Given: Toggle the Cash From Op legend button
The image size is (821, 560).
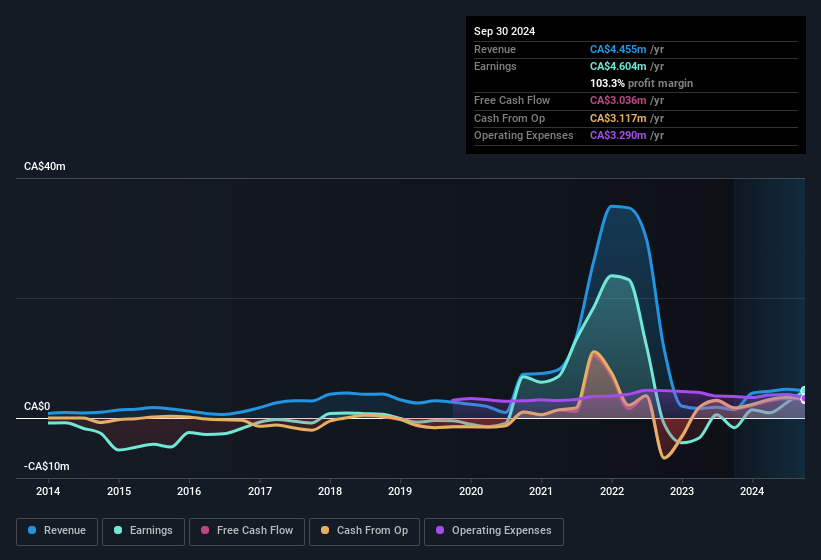Looking at the screenshot, I should tap(364, 531).
